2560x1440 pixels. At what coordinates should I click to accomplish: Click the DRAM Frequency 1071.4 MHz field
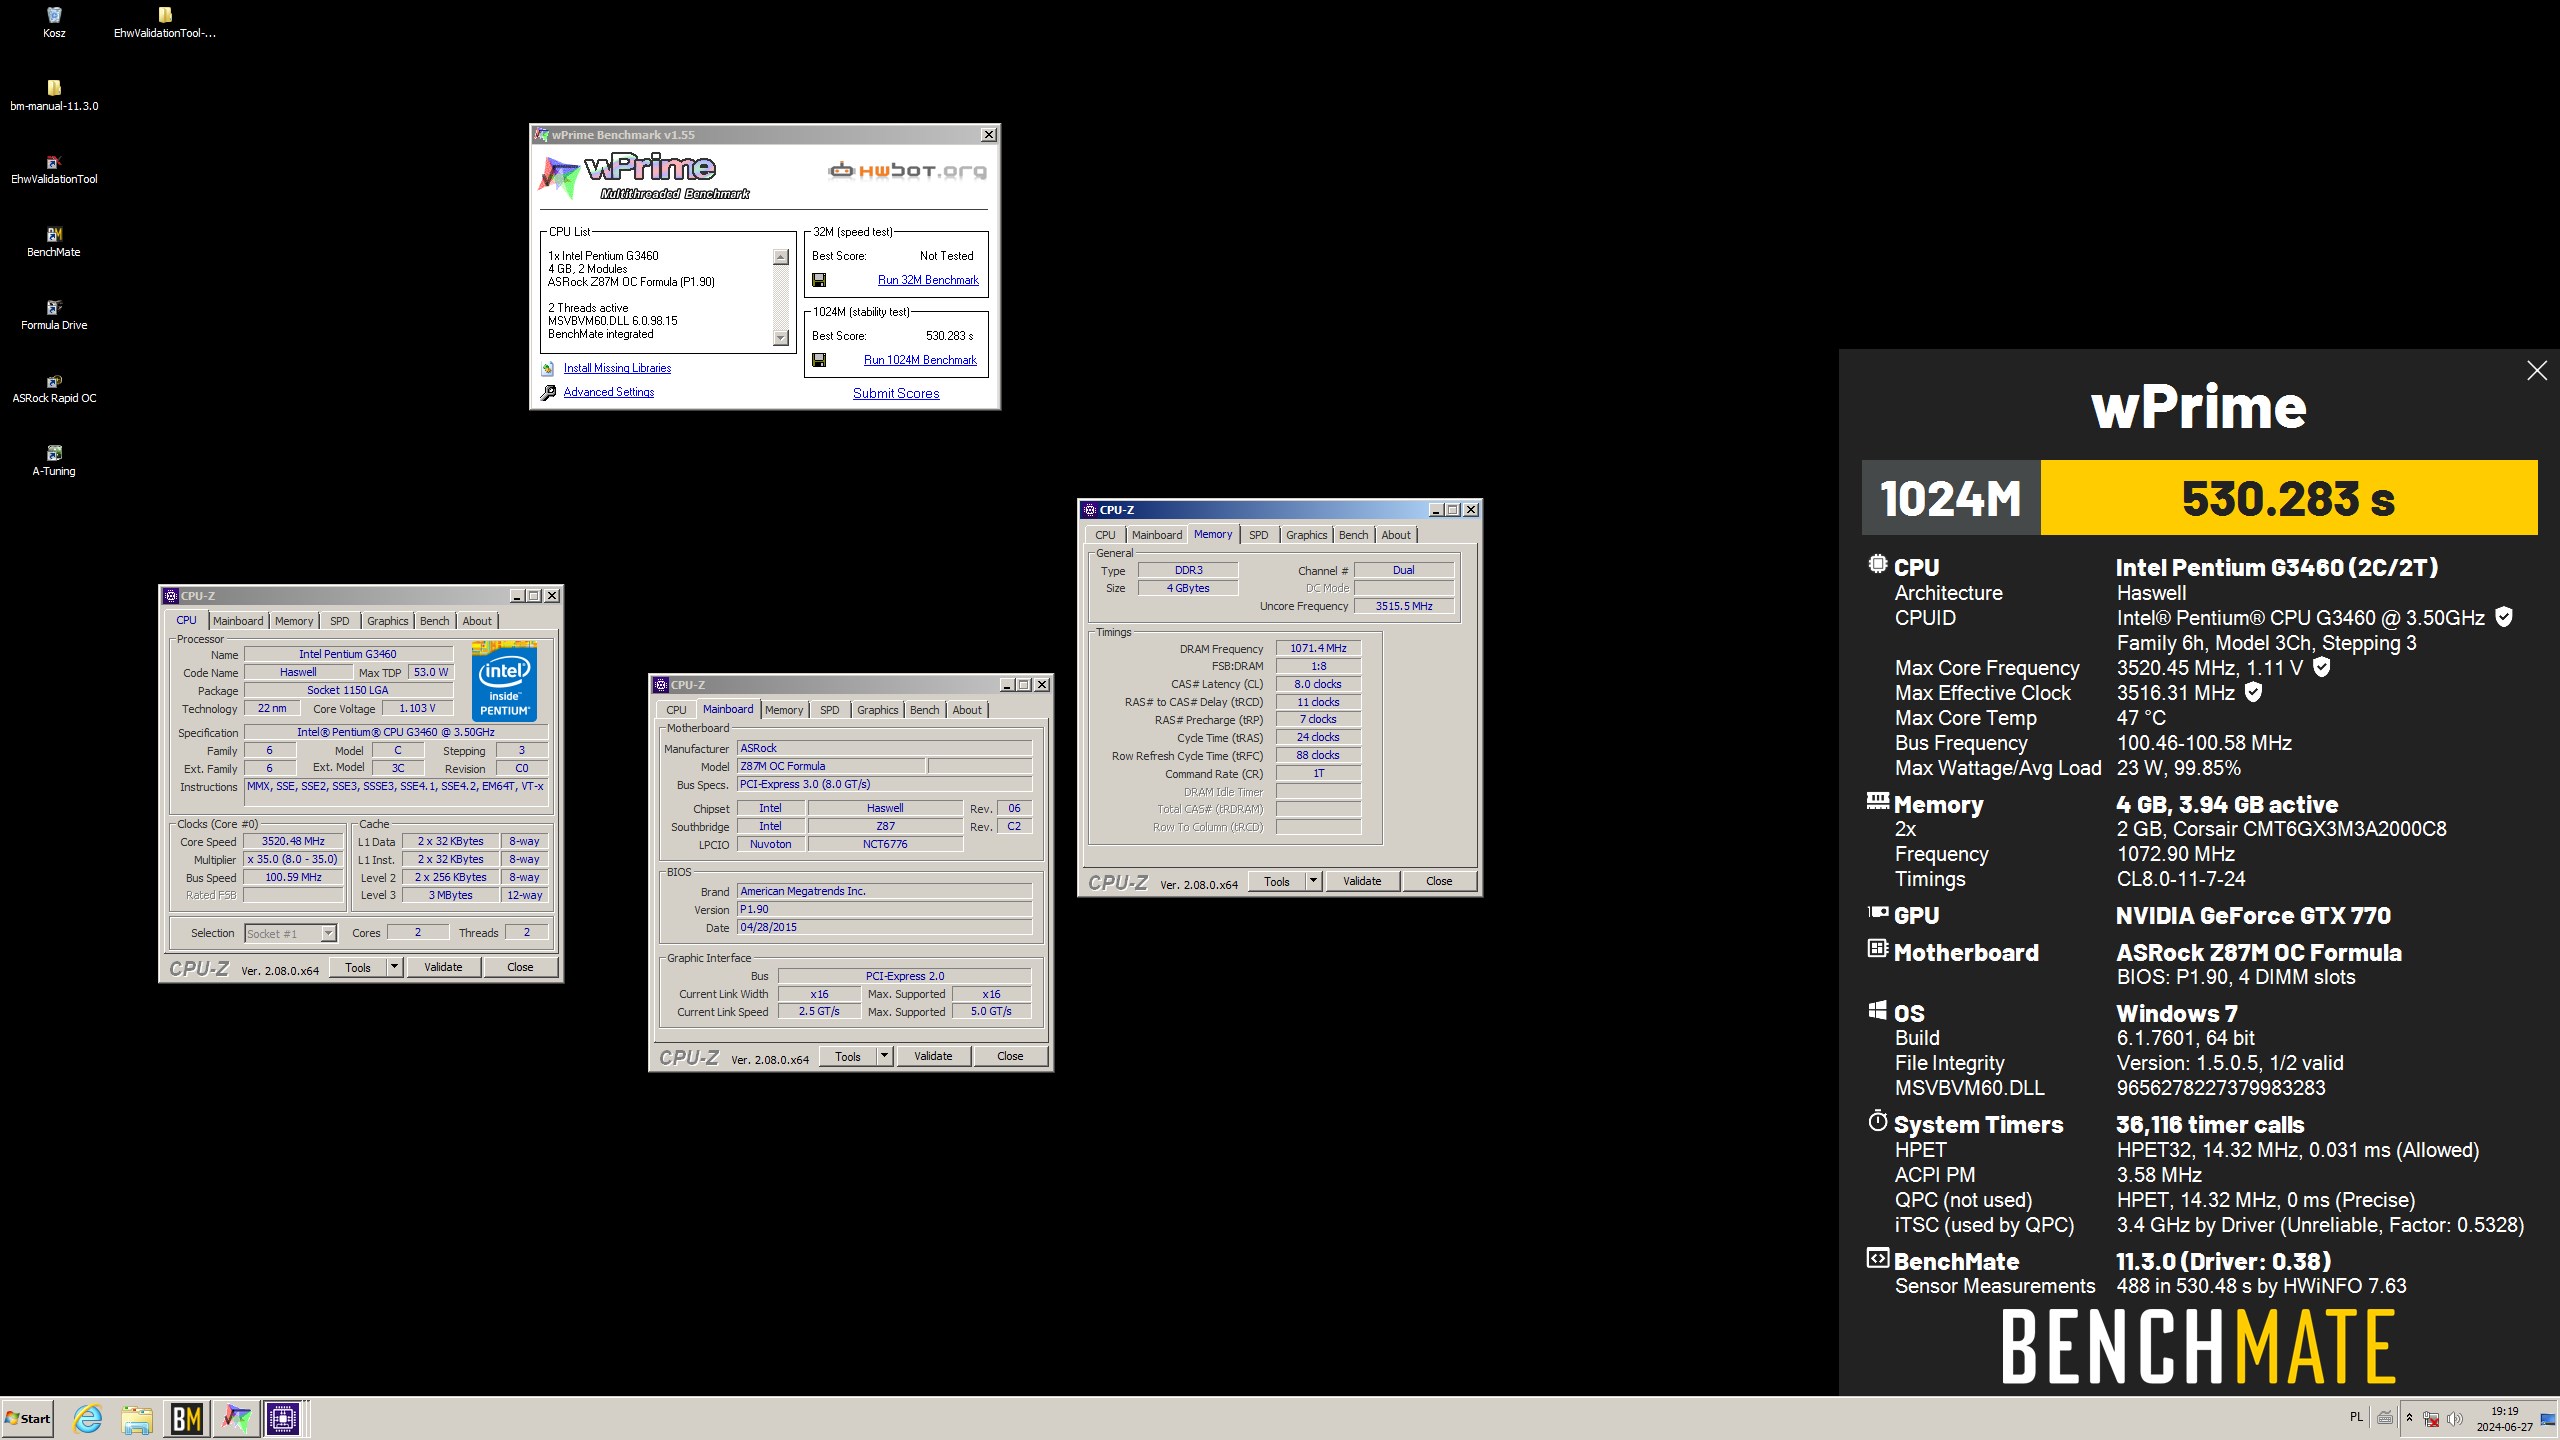(1318, 648)
